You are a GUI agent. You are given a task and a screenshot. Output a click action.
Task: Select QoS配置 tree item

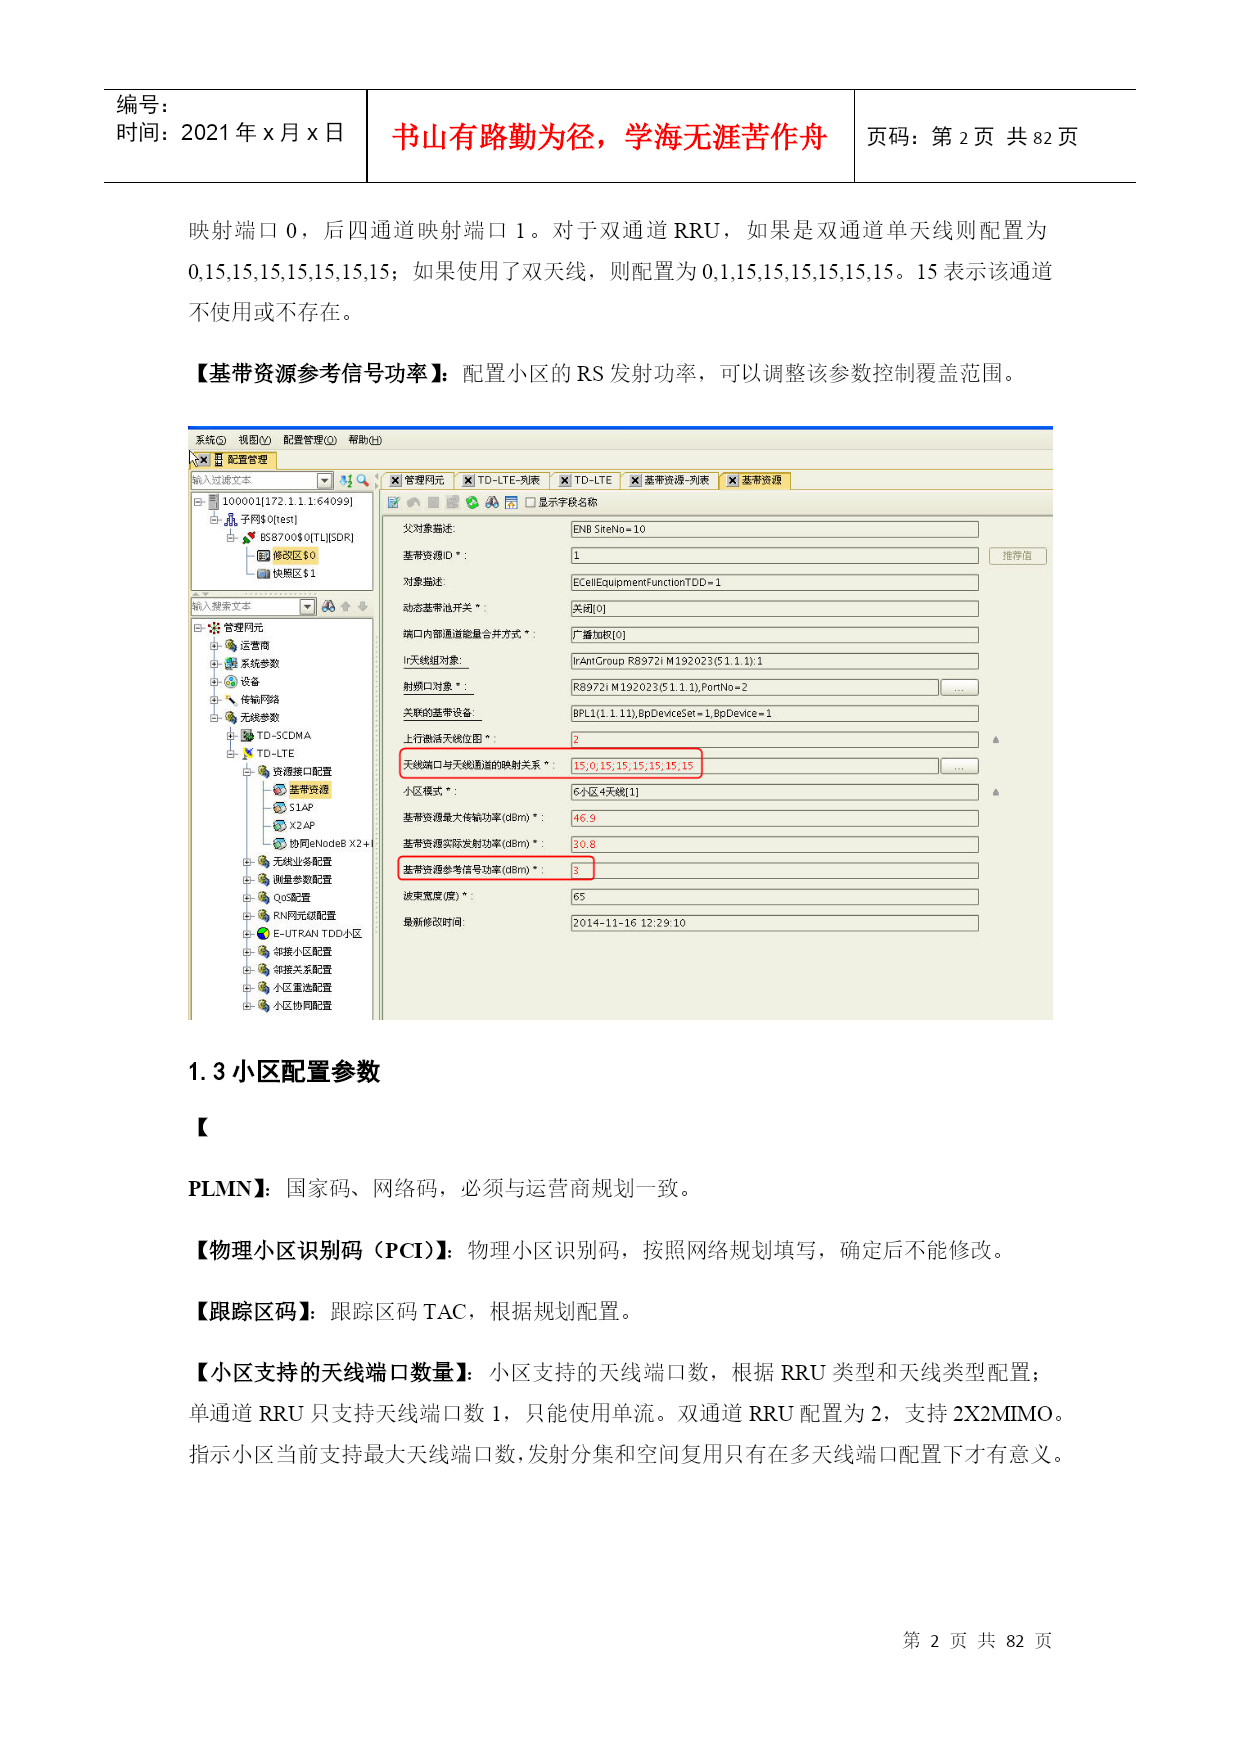(292, 898)
